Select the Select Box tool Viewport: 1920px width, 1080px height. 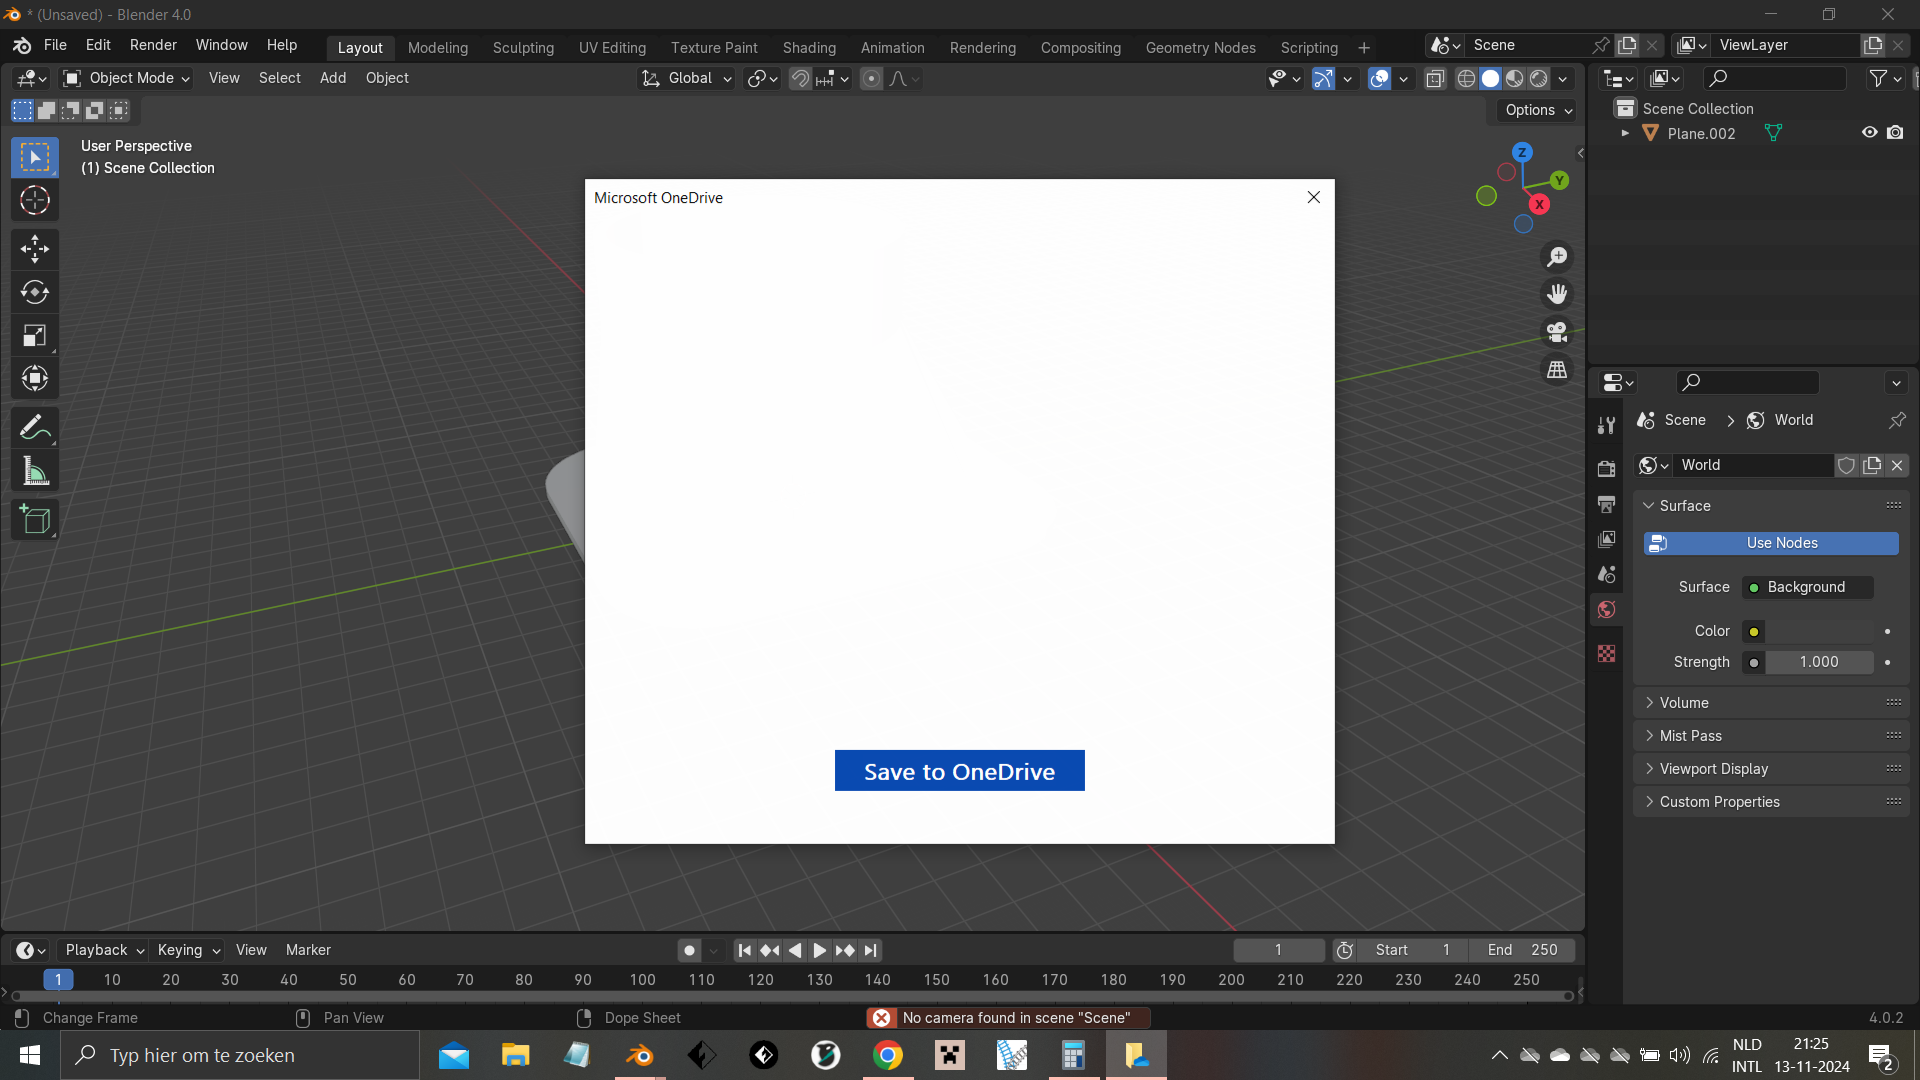coord(35,157)
